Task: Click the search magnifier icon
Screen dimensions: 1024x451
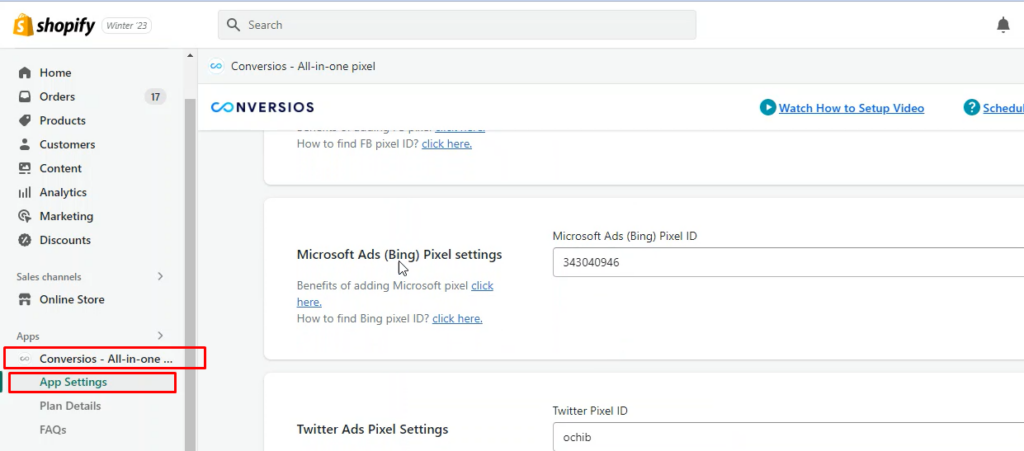Action: [233, 25]
